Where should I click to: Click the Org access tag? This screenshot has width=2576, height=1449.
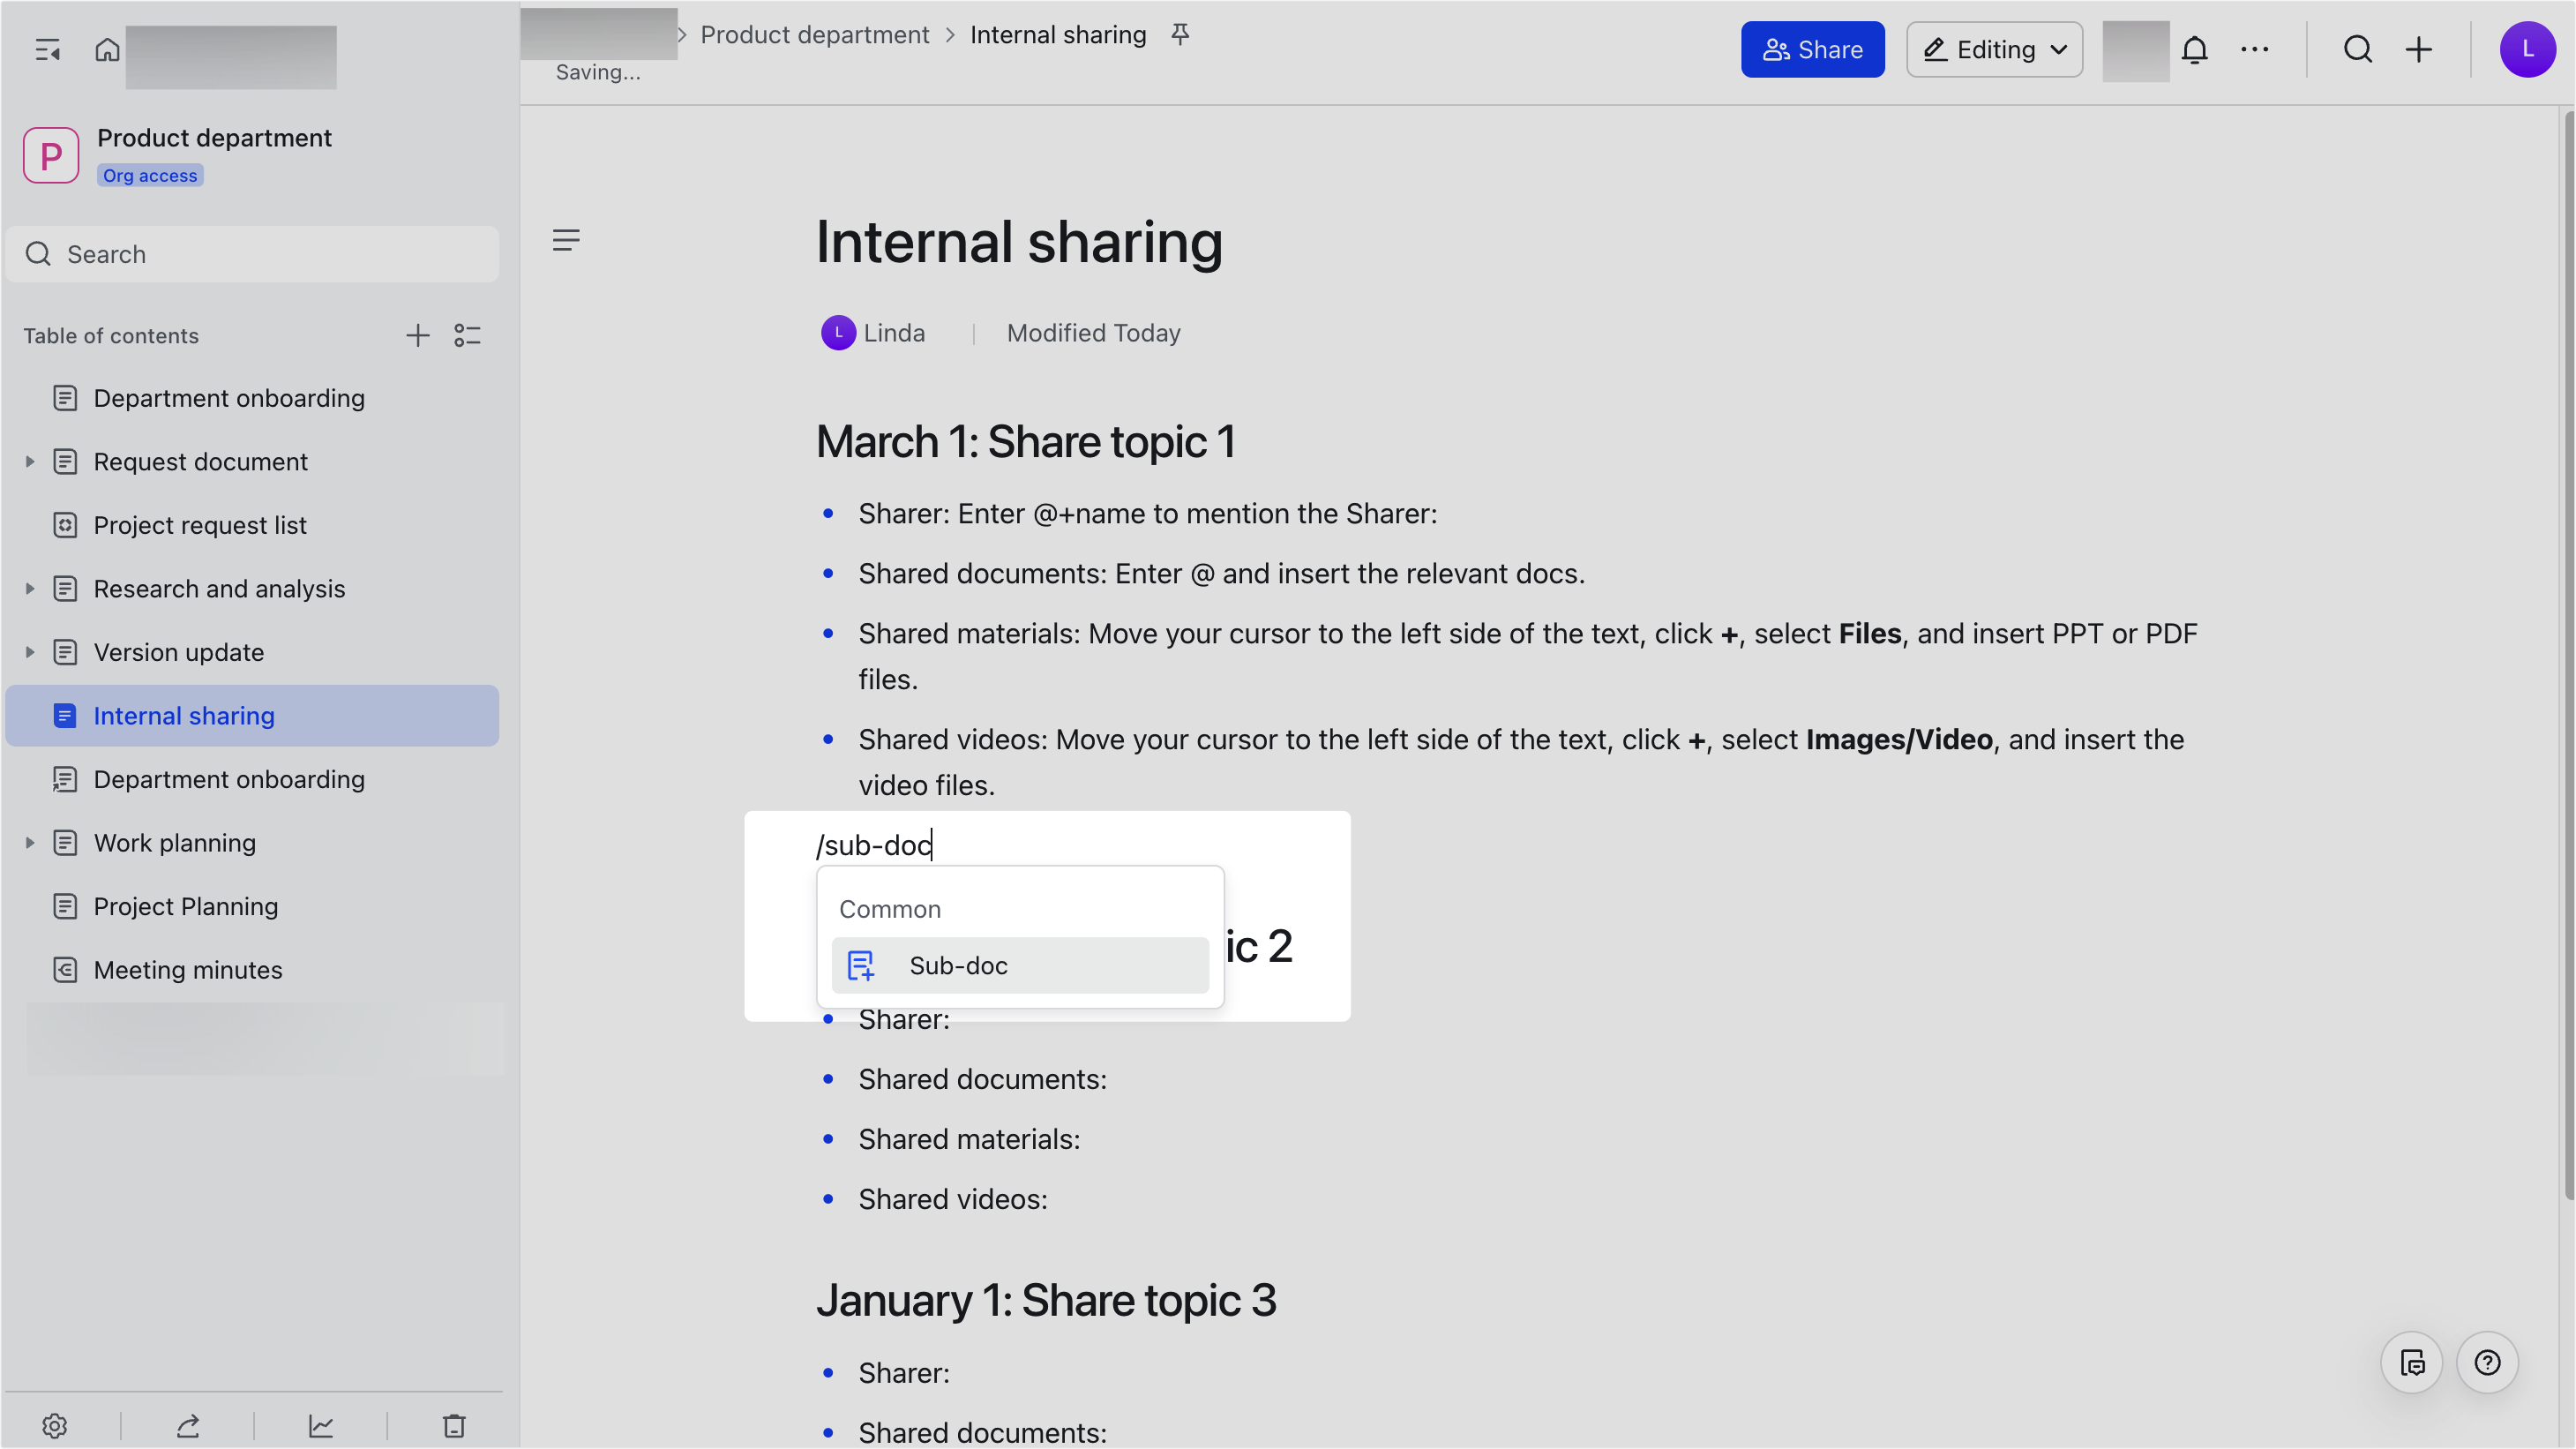[x=150, y=175]
